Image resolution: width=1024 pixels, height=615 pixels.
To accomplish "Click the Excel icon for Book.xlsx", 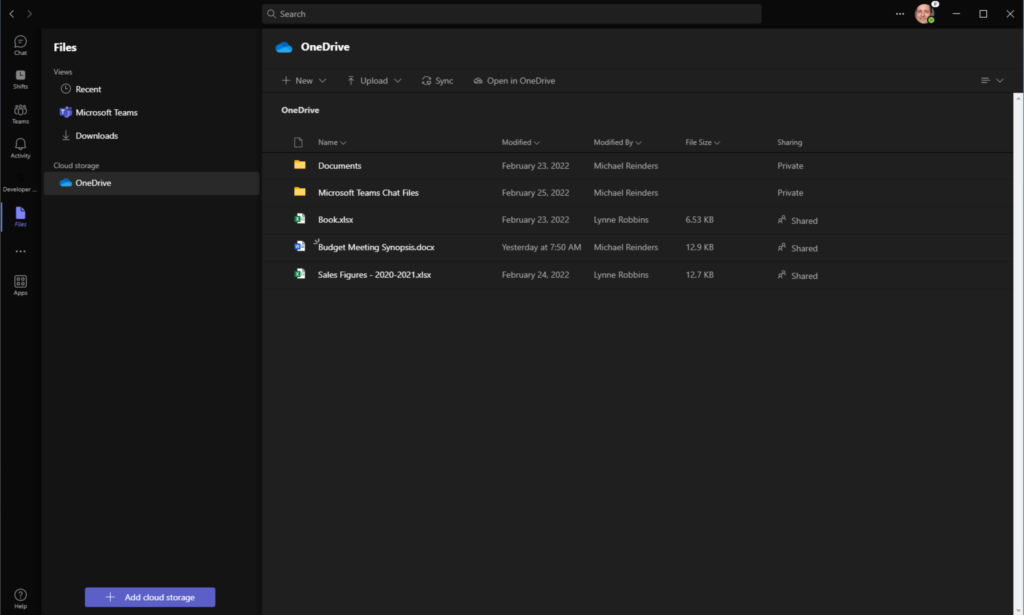I will 300,219.
